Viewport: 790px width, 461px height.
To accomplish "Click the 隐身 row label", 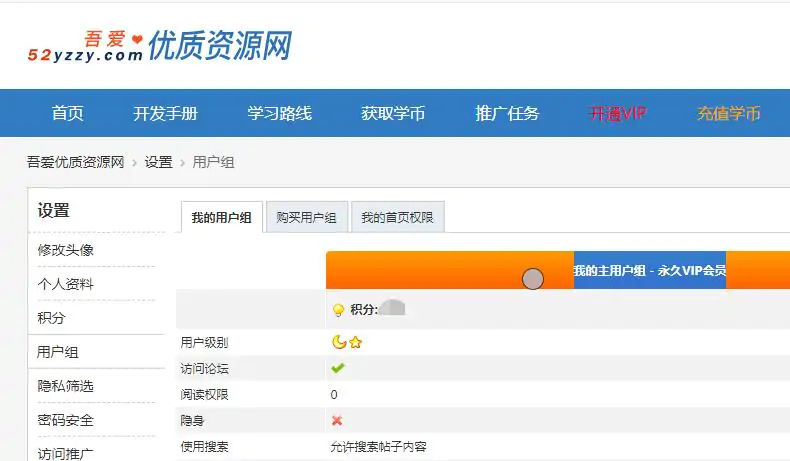I will (x=192, y=420).
